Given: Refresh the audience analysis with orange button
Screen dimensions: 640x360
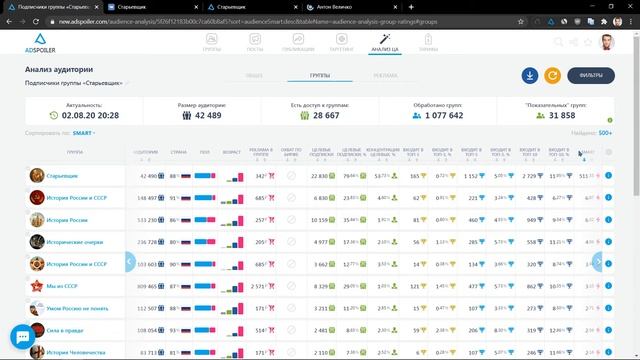Looking at the screenshot, I should [x=552, y=76].
